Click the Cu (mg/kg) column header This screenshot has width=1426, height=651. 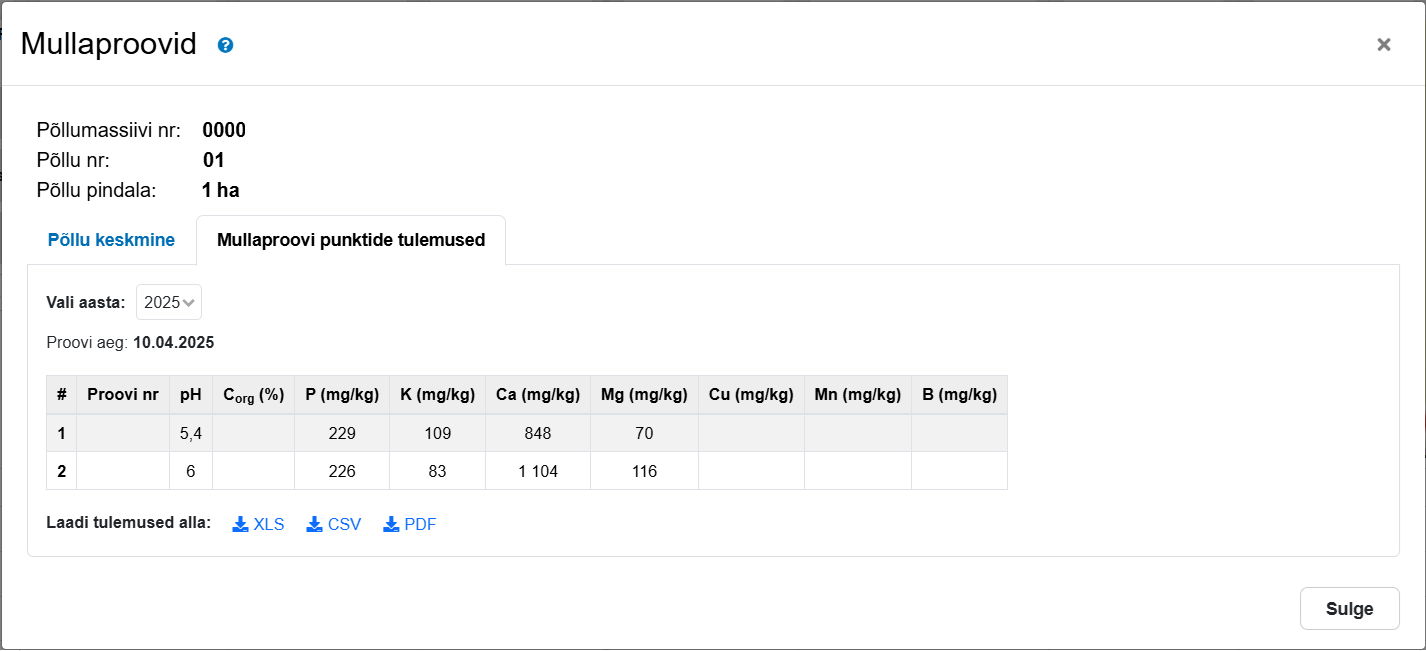point(751,395)
